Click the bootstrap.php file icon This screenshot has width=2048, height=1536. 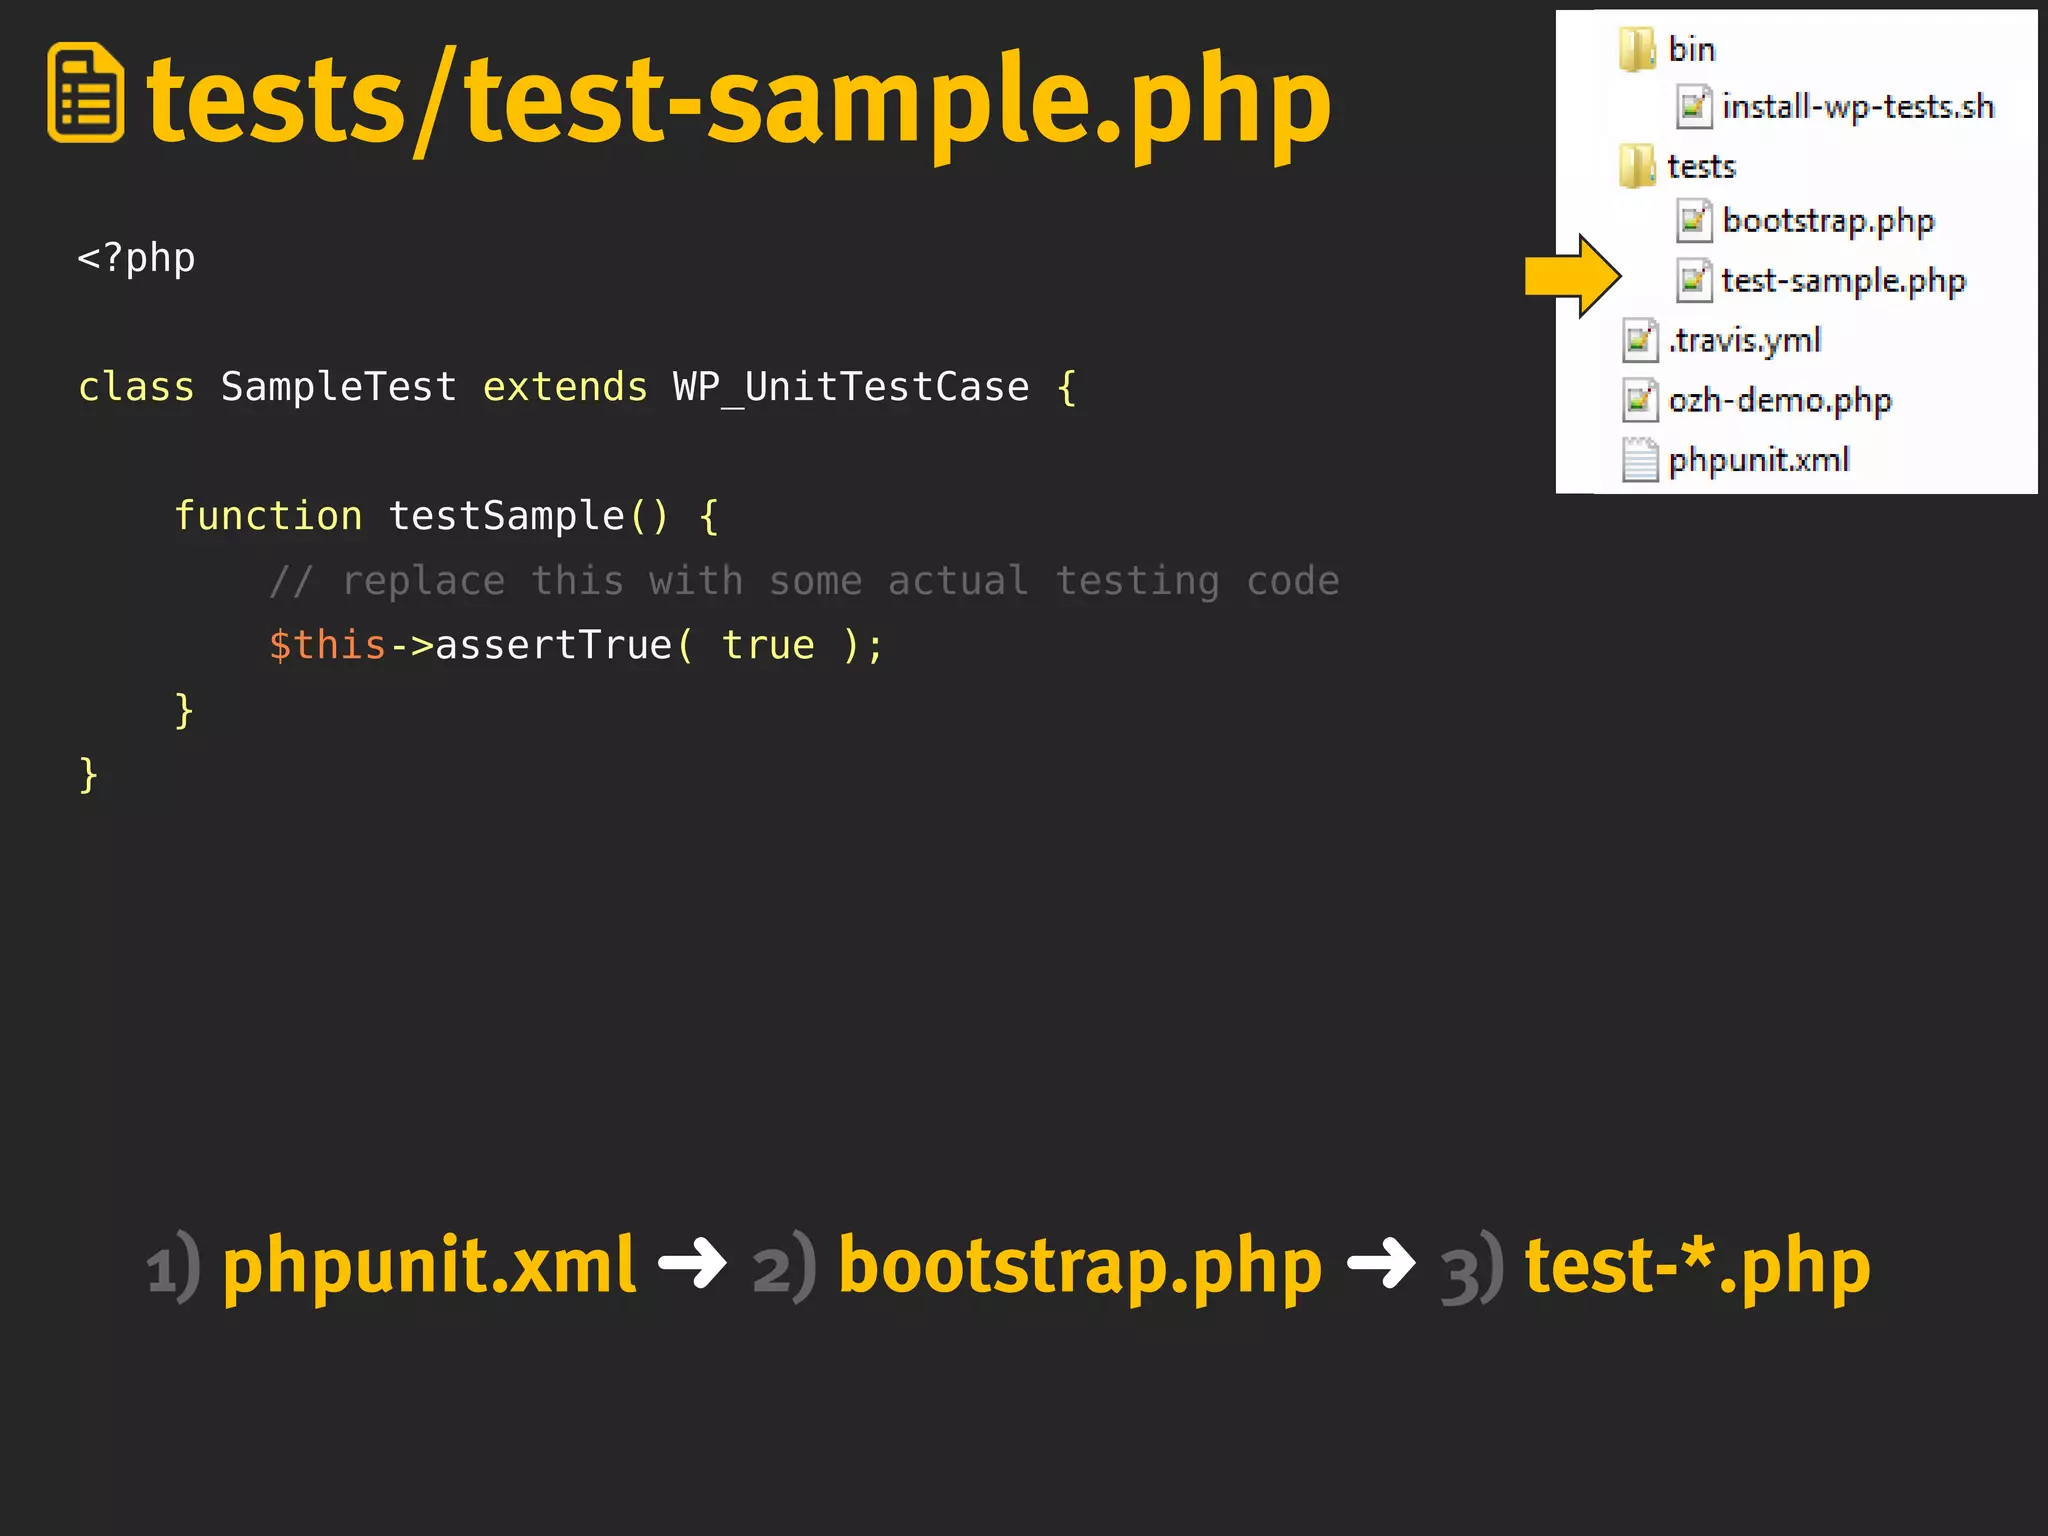click(1694, 221)
